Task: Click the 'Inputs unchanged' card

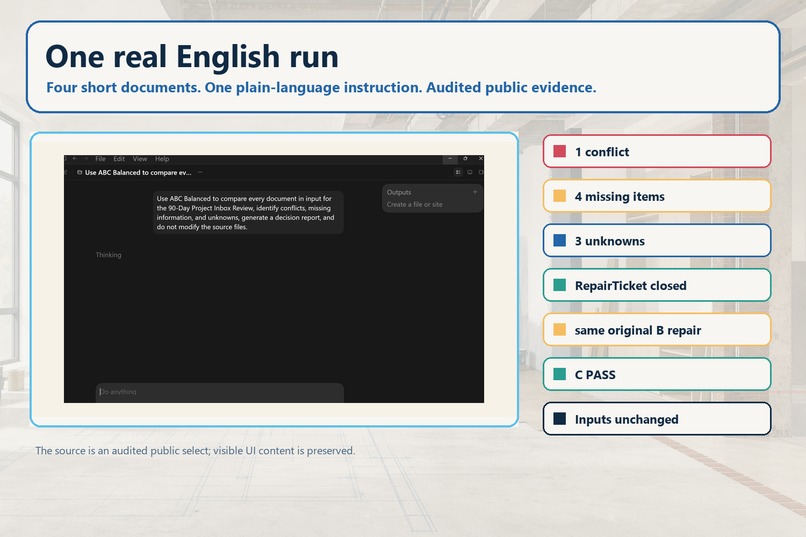Action: pyautogui.click(x=657, y=419)
